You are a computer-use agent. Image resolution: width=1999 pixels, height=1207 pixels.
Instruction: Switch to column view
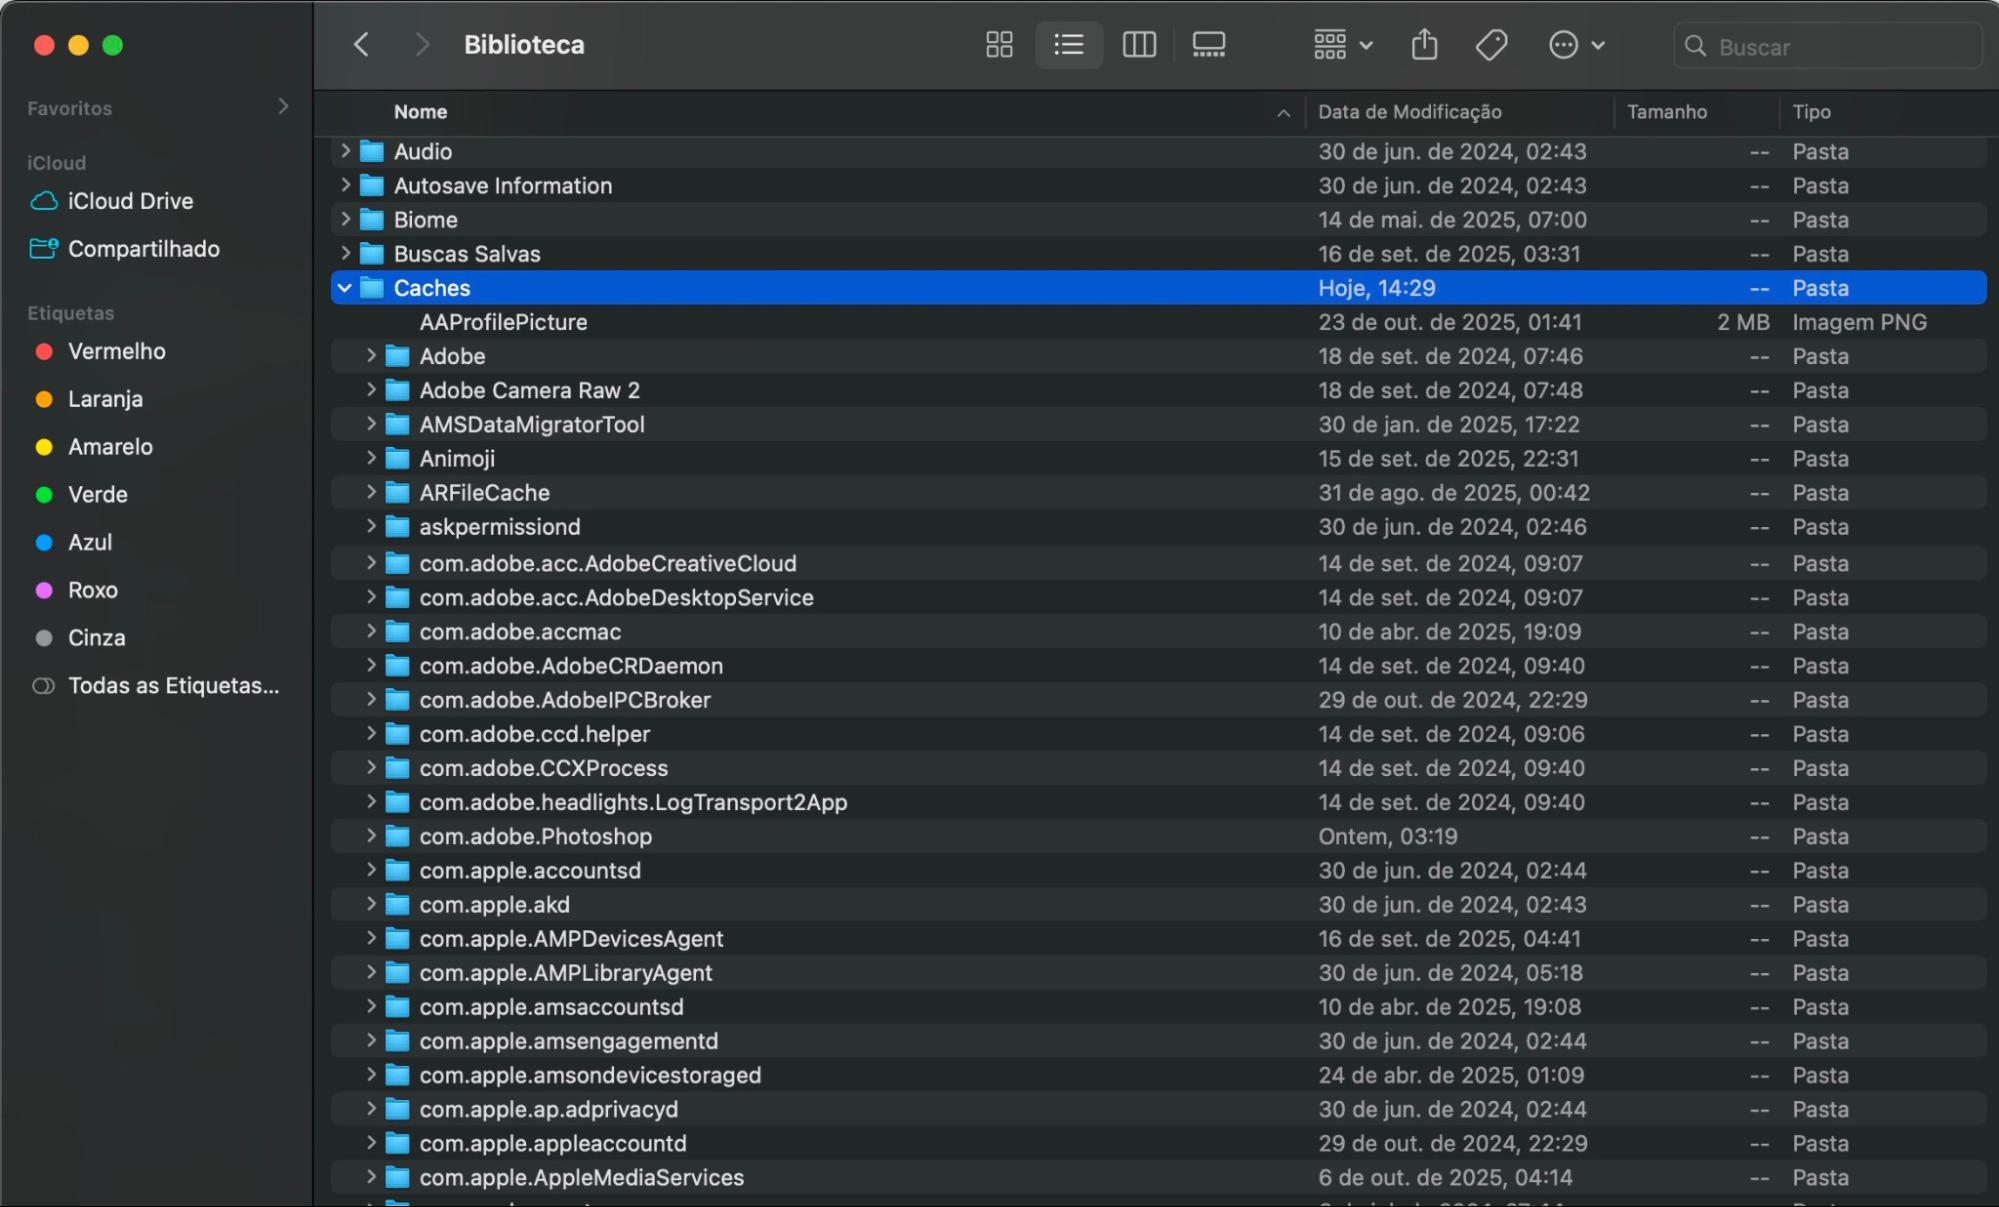click(1138, 45)
